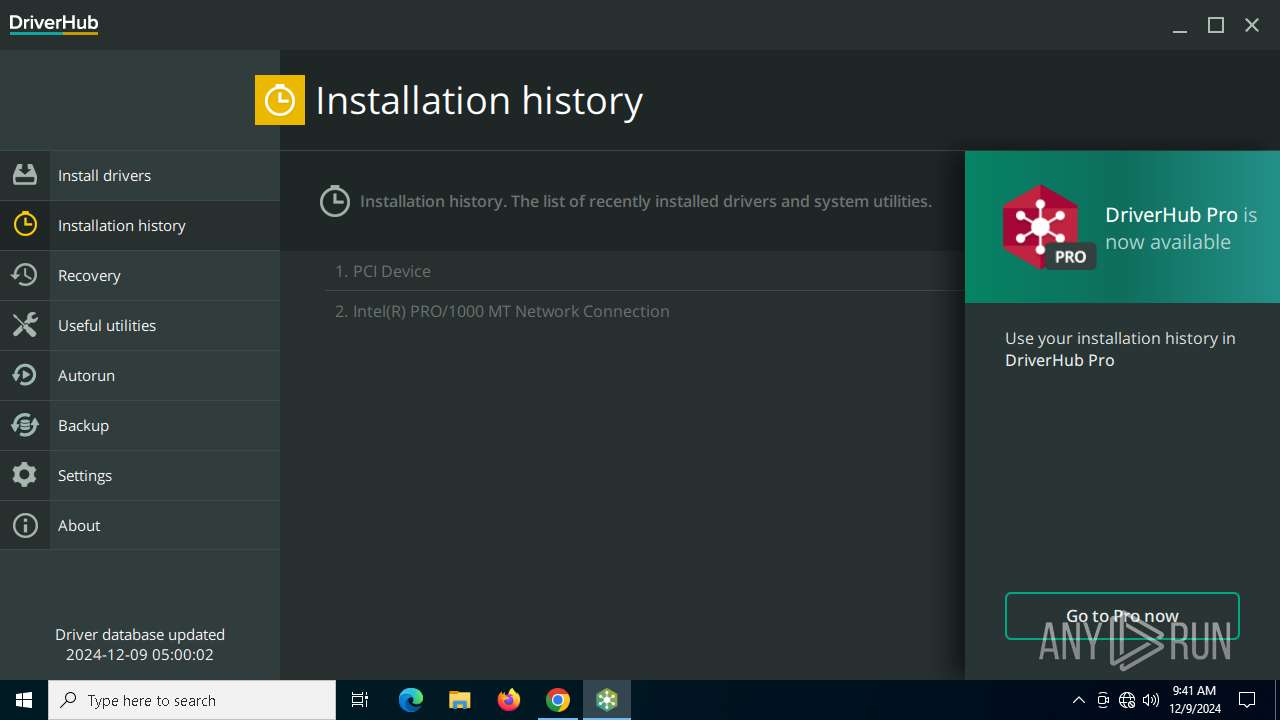
Task: Open the Settings label in sidebar
Action: pos(85,475)
